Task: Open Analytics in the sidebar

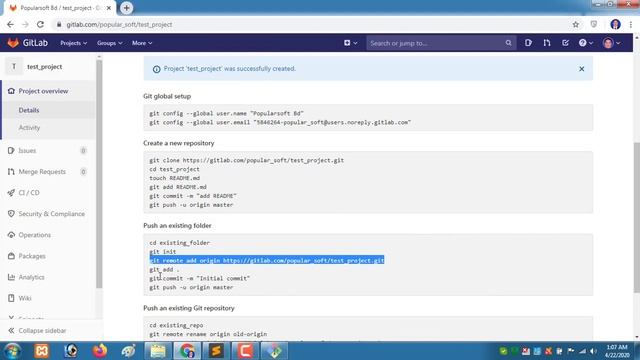Action: pos(31,277)
